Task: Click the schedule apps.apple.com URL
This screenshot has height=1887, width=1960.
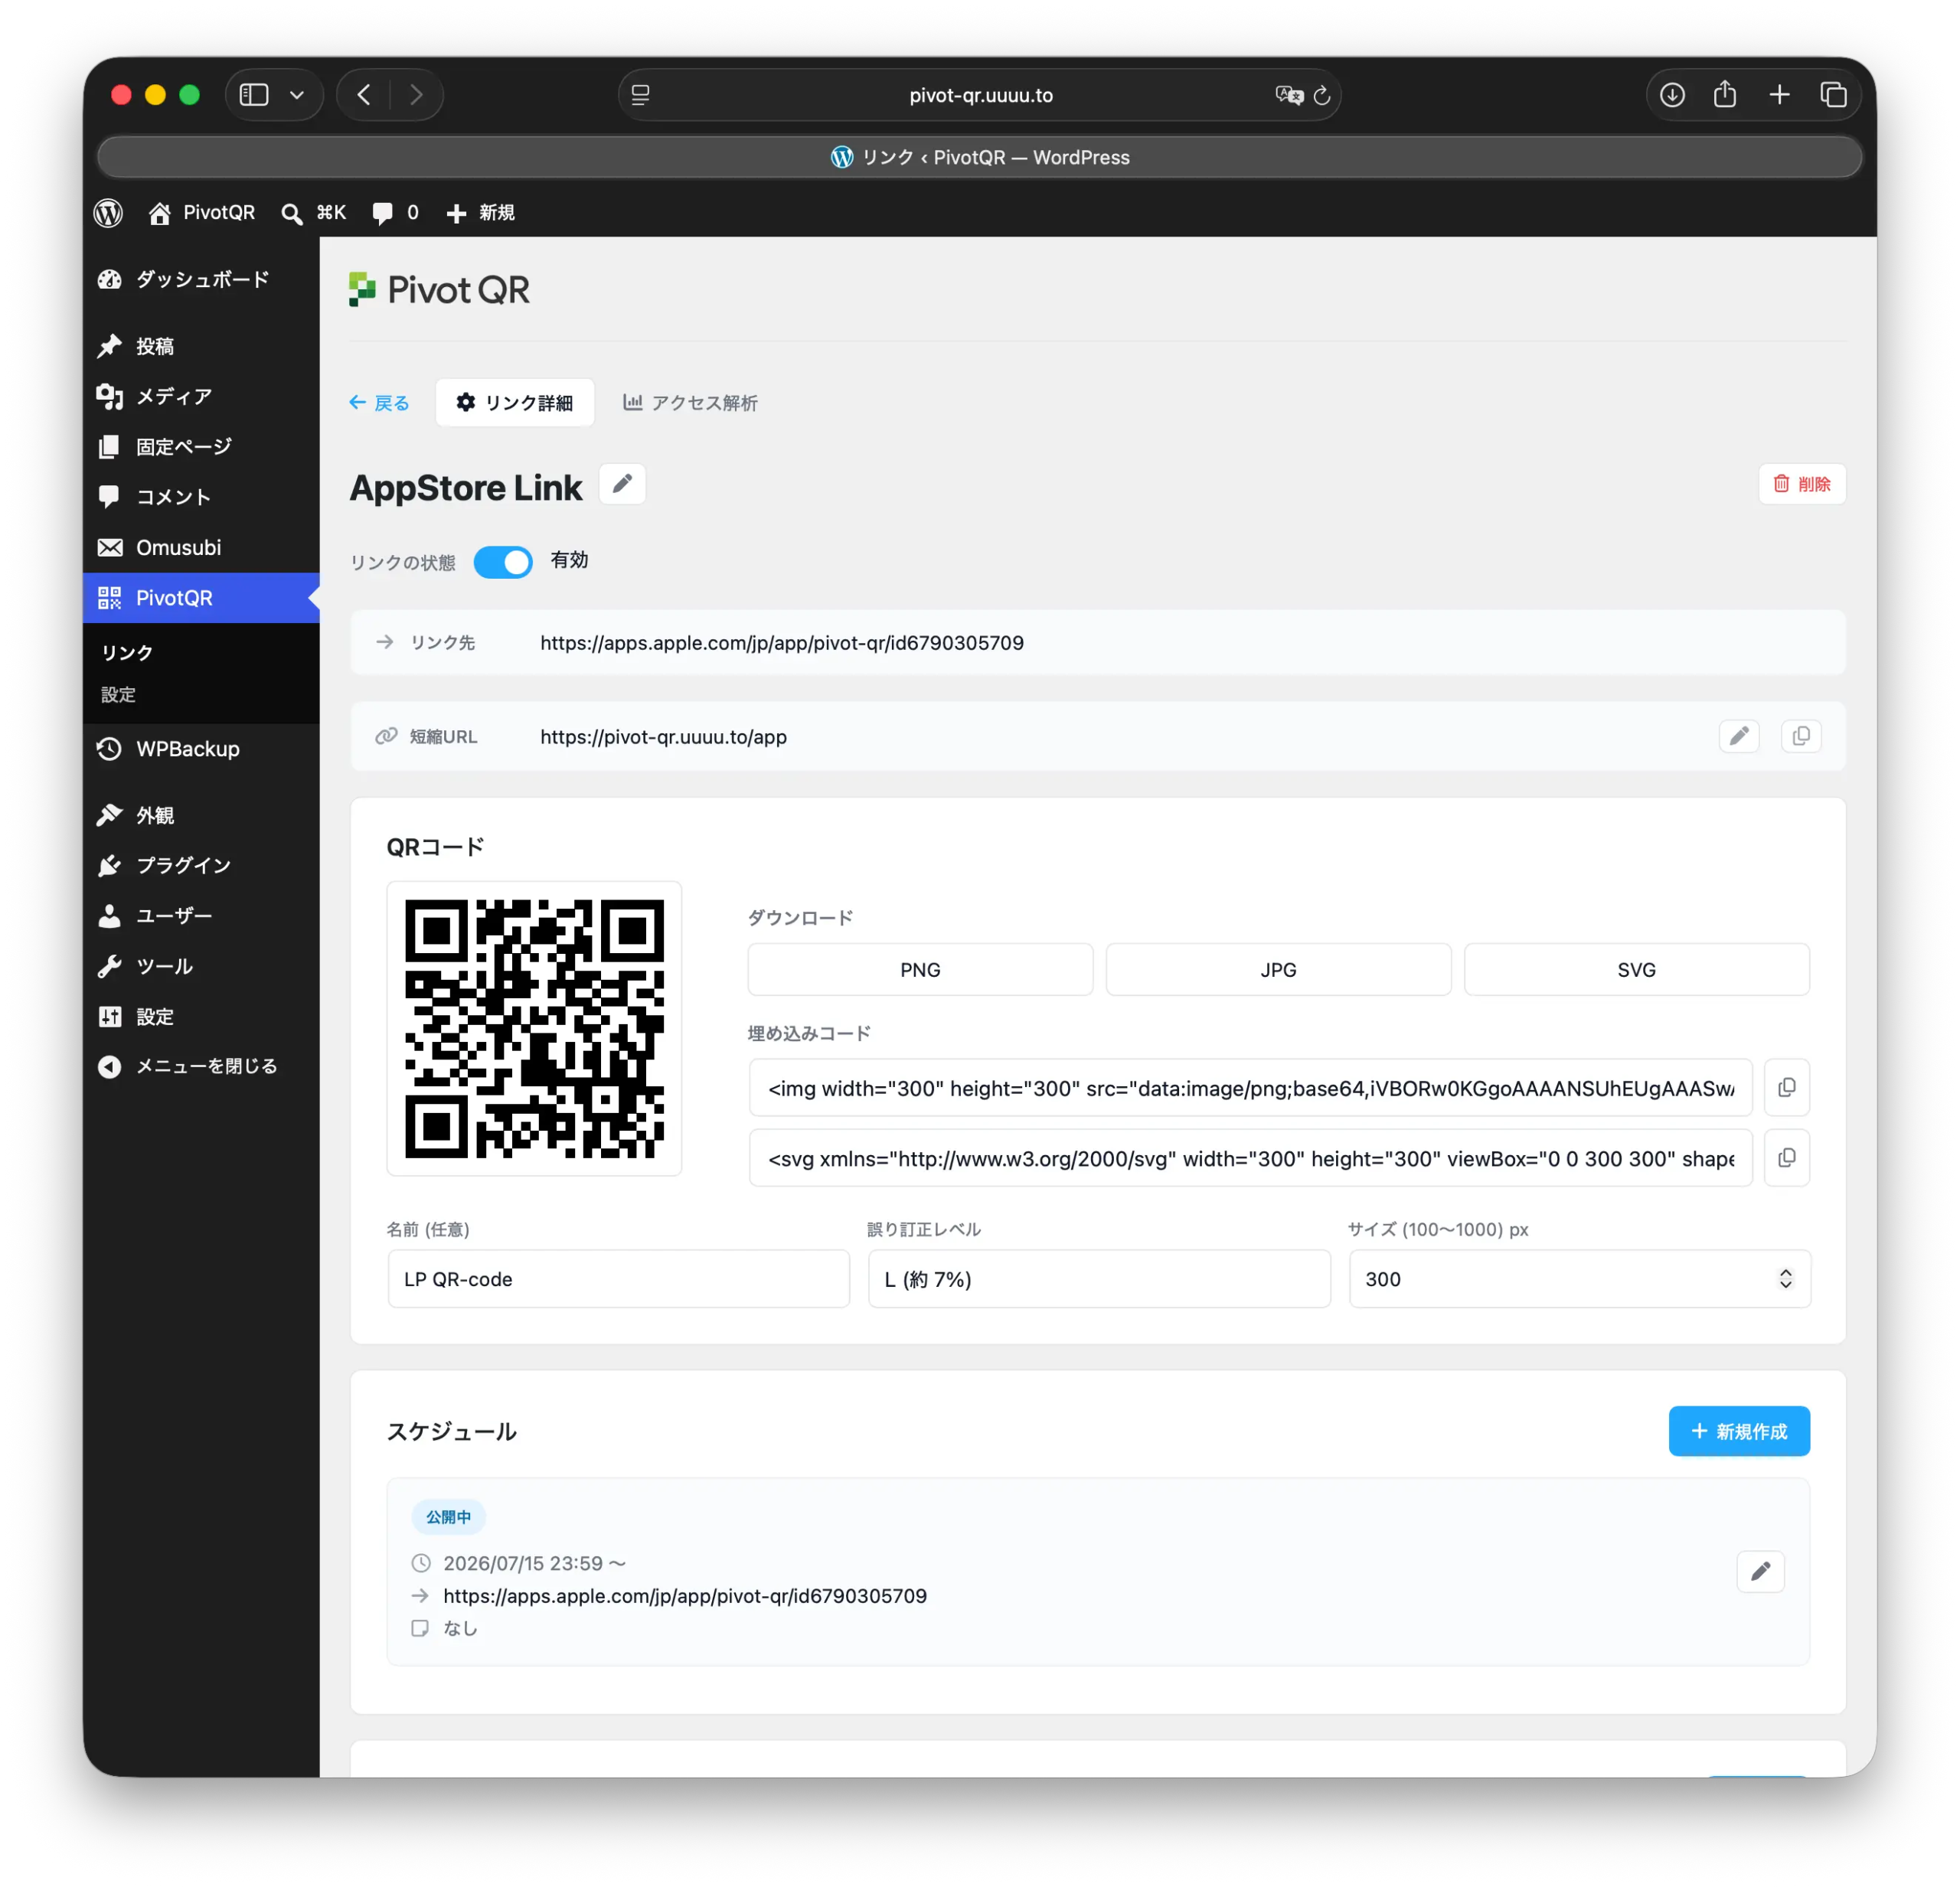Action: pyautogui.click(x=685, y=1596)
